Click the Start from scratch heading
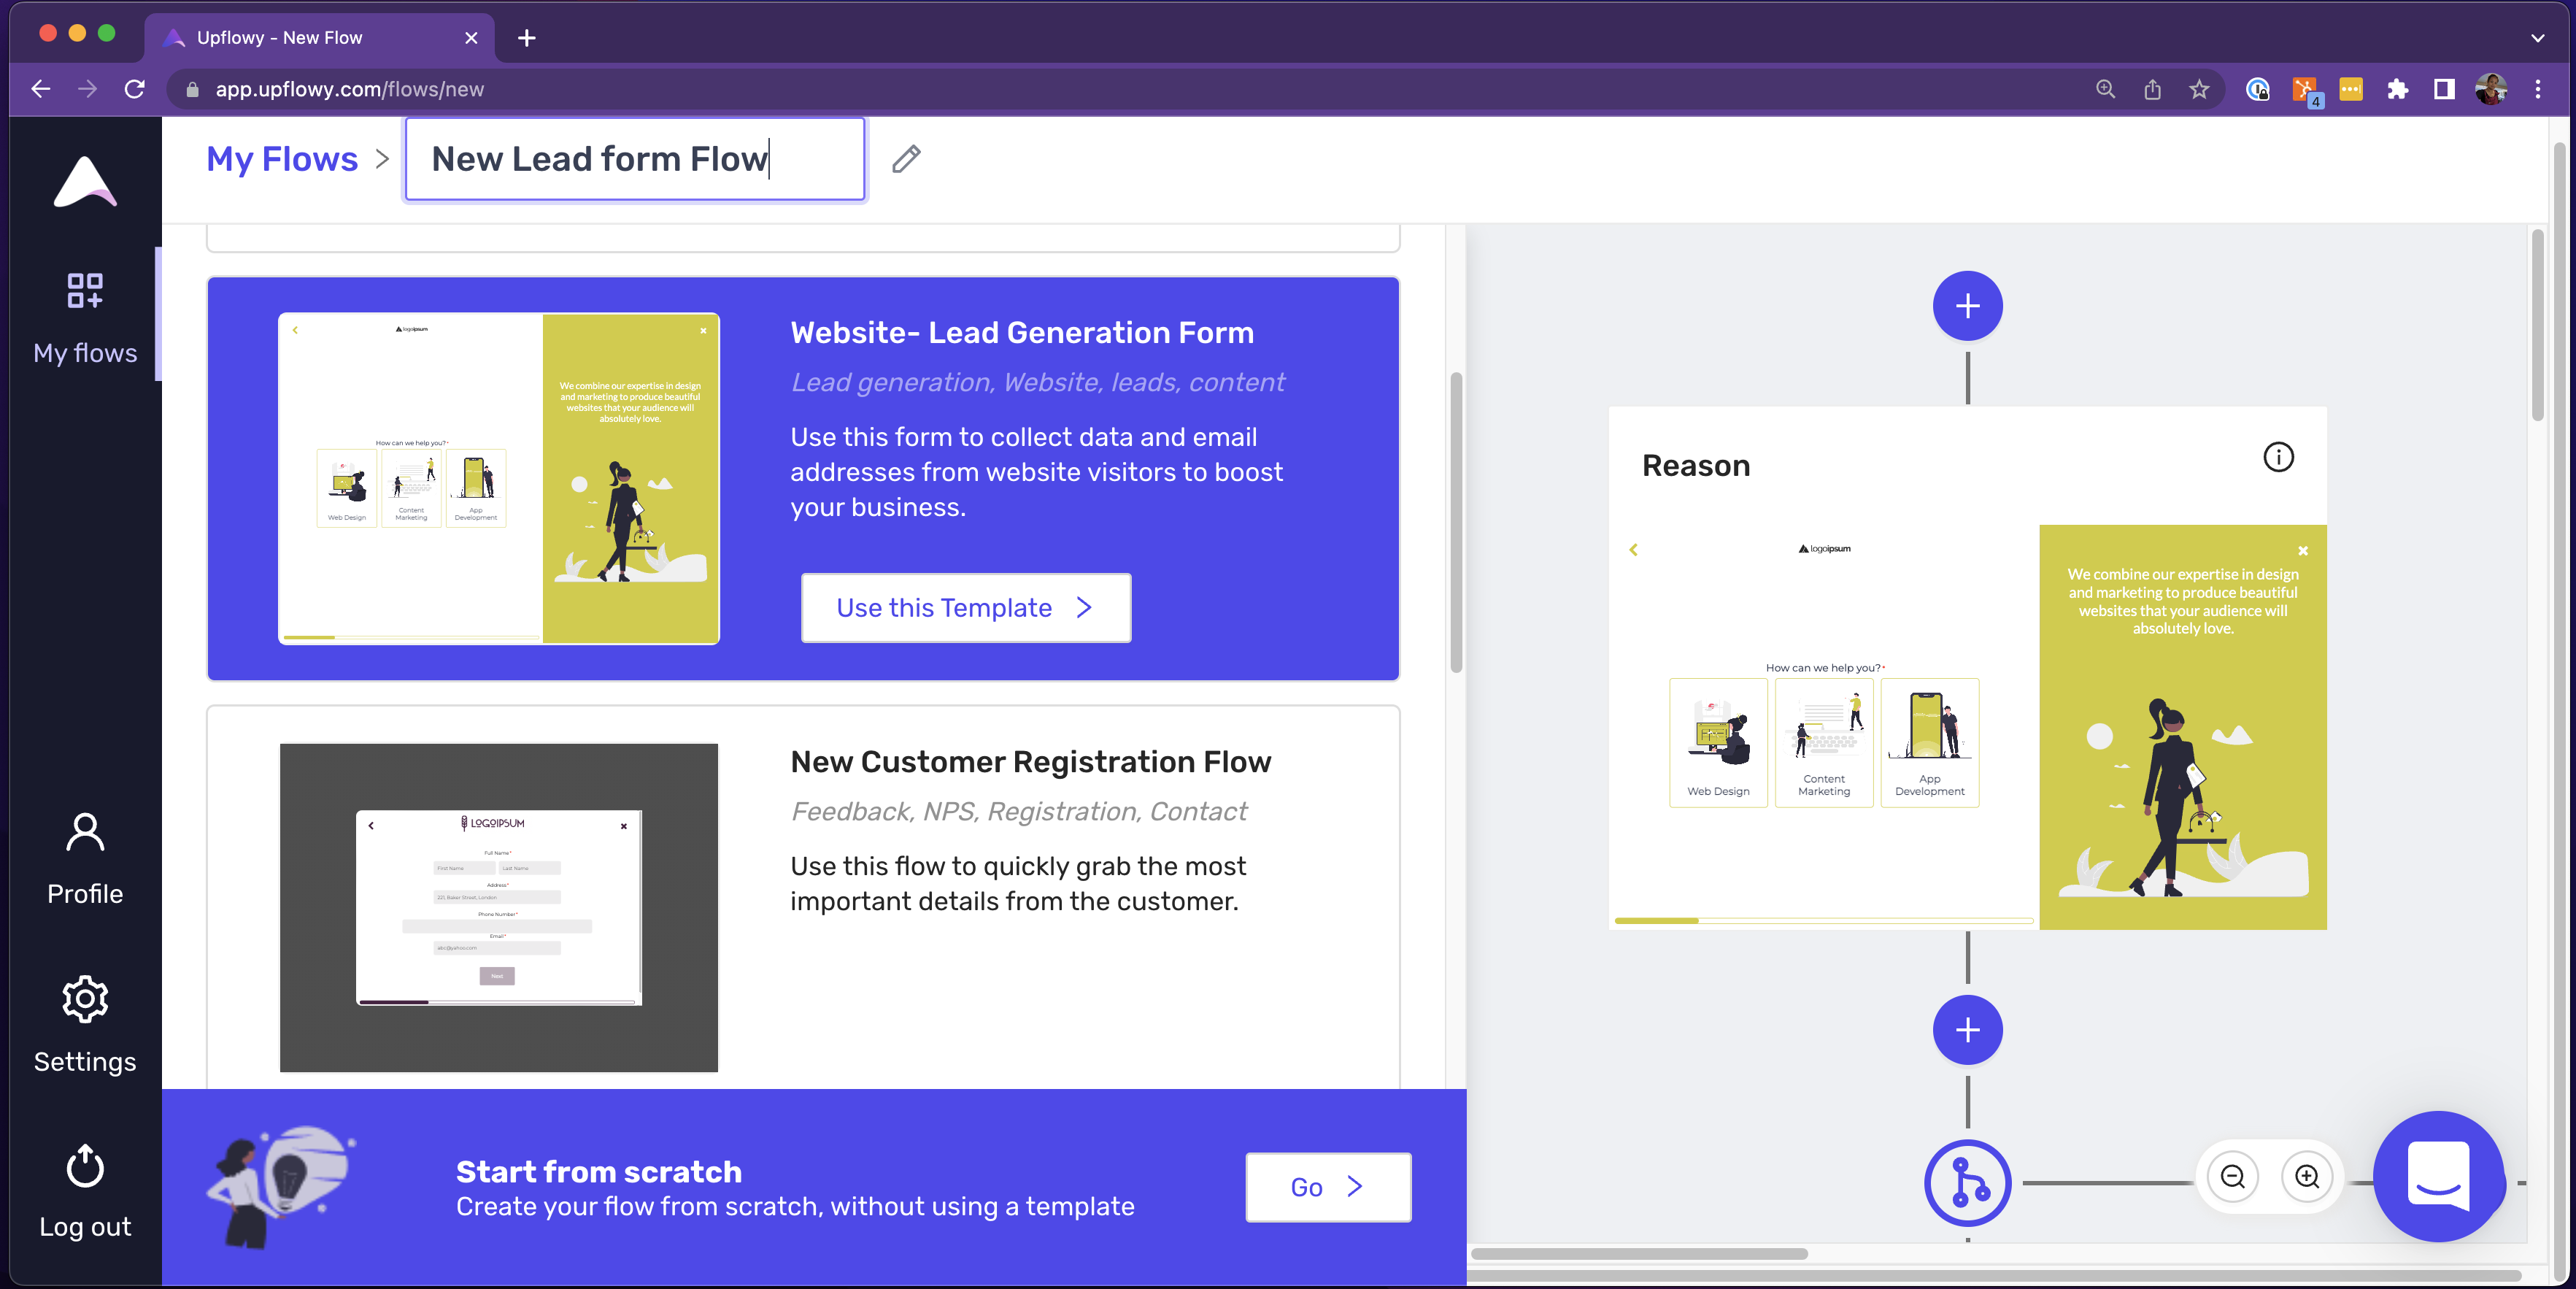Screen dimensions: 2576x1289 [x=599, y=1172]
